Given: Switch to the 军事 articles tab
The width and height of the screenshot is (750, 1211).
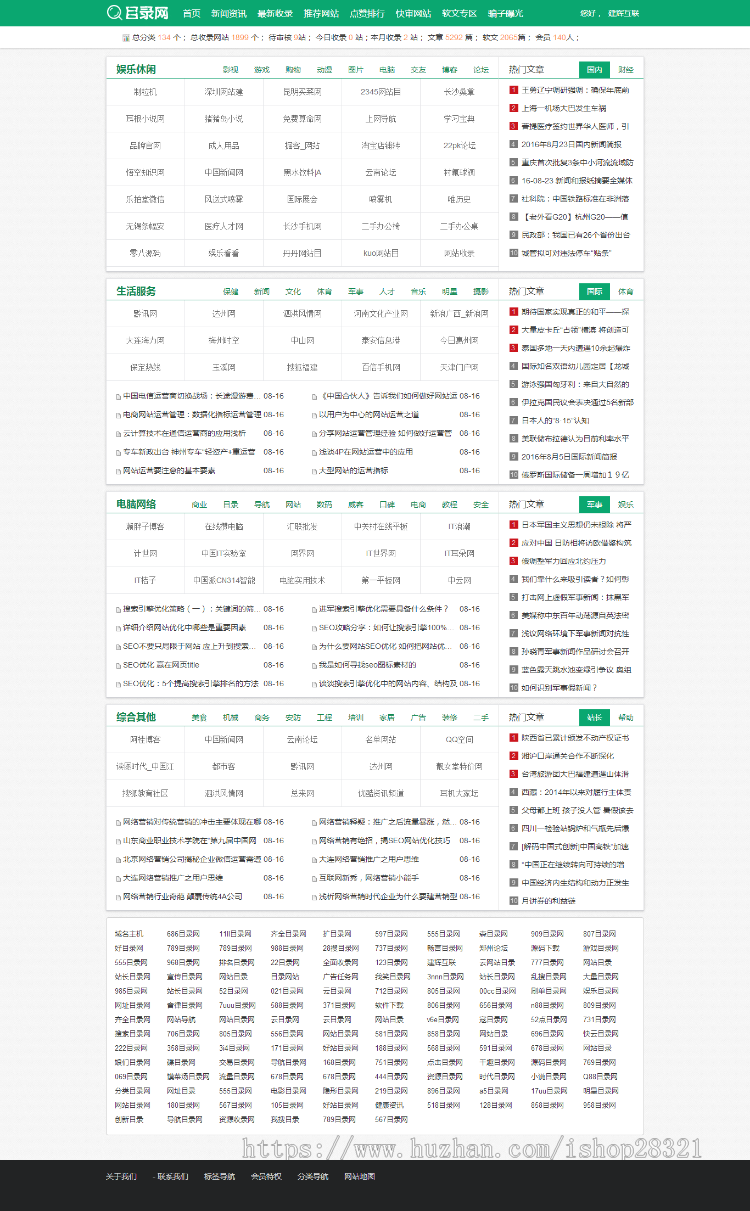Looking at the screenshot, I should click(594, 504).
